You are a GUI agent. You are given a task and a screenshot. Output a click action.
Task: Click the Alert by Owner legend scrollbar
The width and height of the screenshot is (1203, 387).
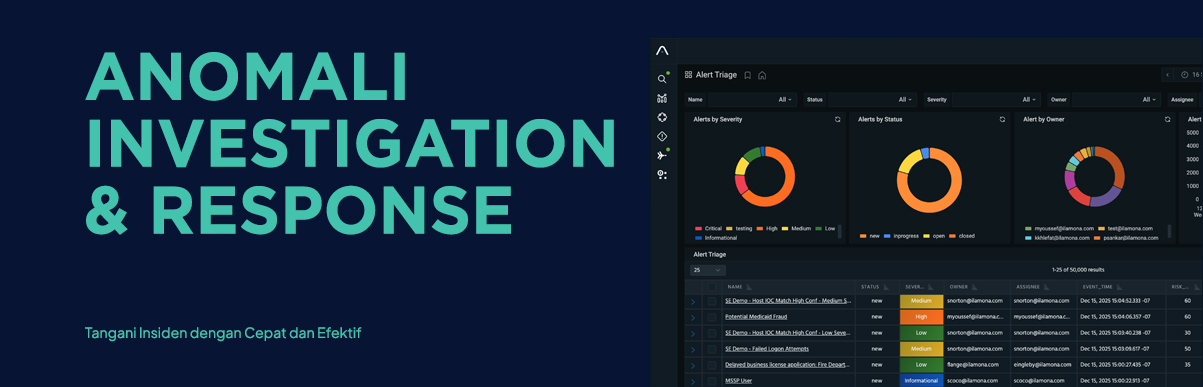1170,232
